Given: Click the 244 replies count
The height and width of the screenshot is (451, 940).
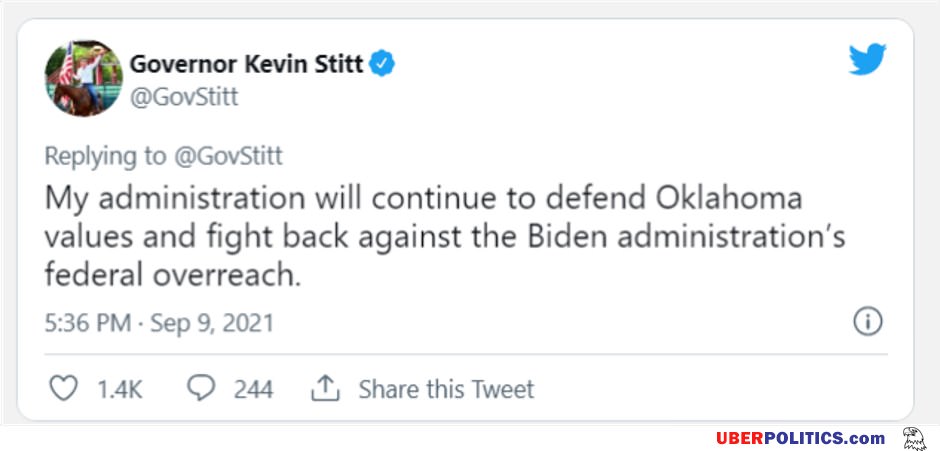Looking at the screenshot, I should 253,389.
